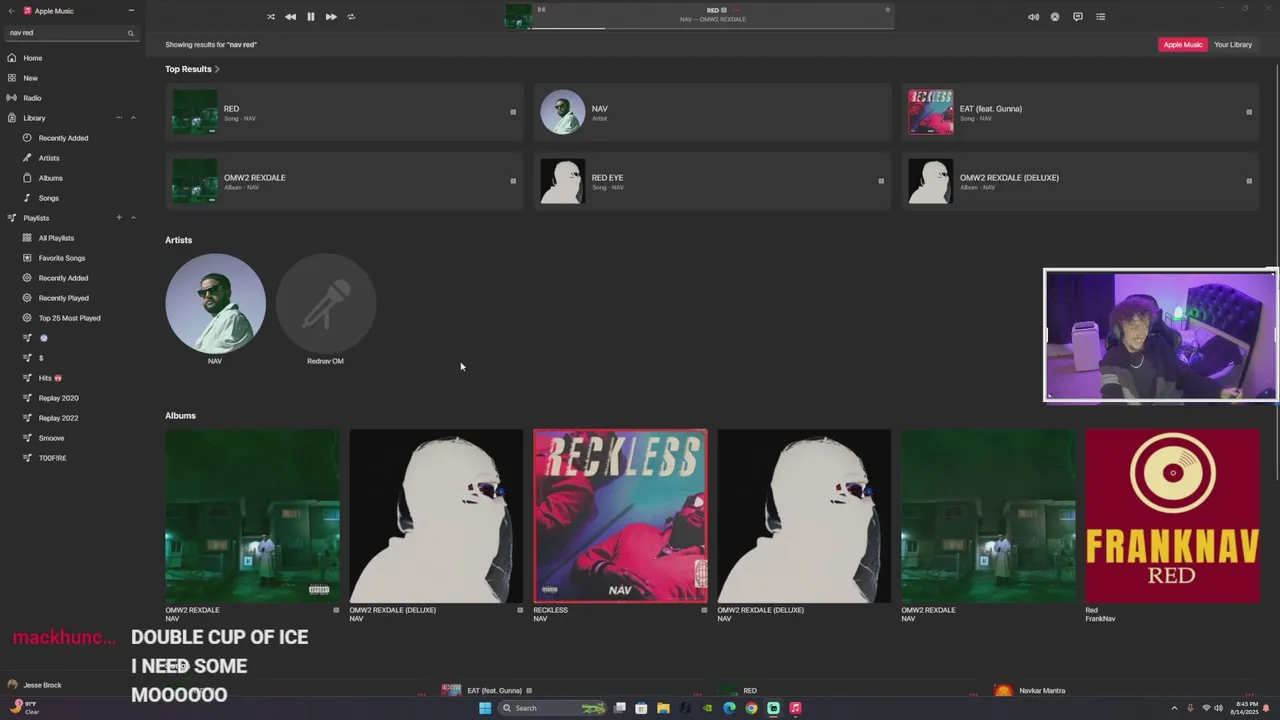Open NAV circular artist photo

point(215,303)
